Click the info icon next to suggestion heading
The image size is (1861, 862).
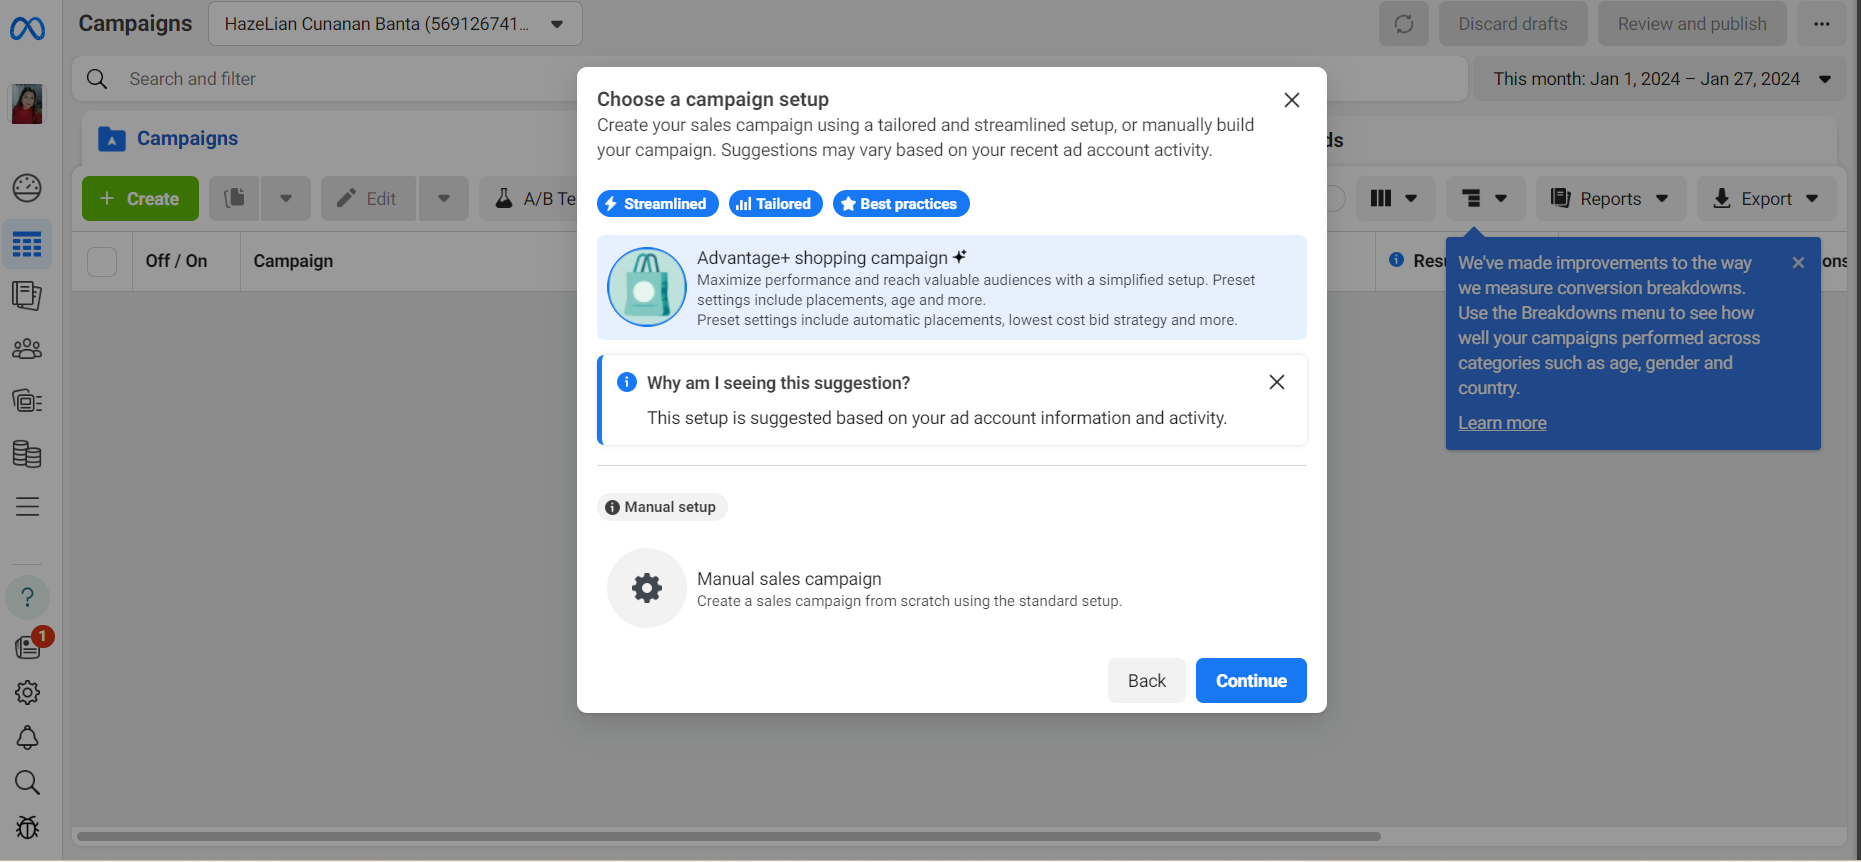click(x=627, y=382)
